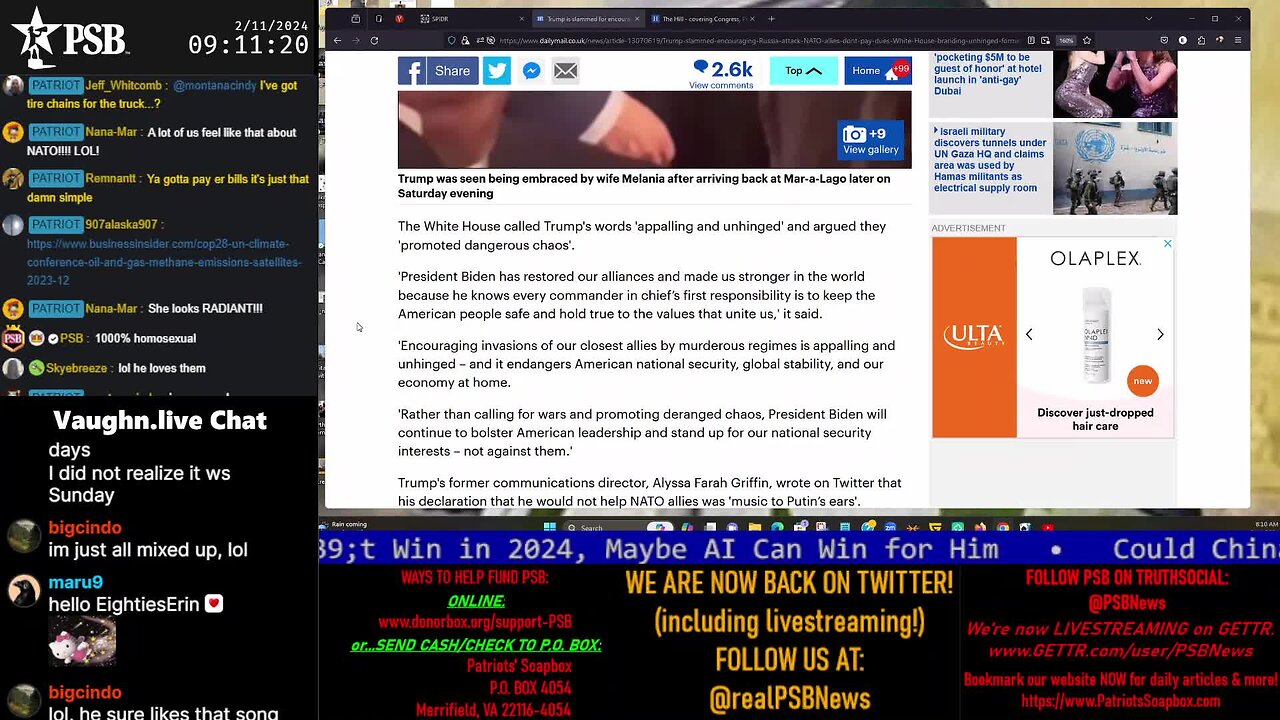Reload the Daily Mail page
The height and width of the screenshot is (720, 1280).
tap(374, 40)
